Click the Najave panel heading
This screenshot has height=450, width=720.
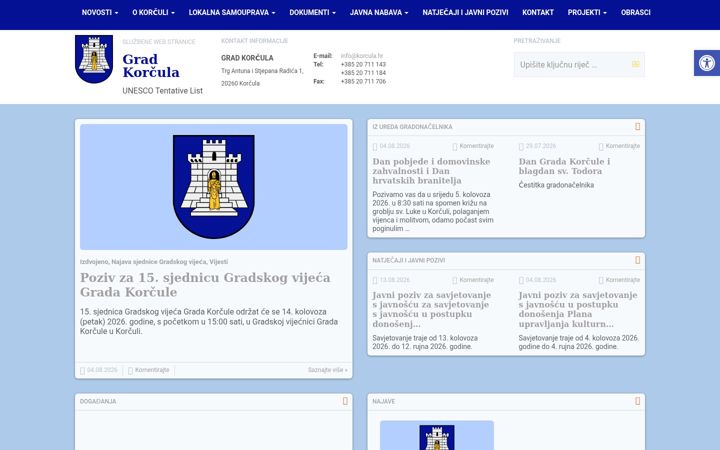(383, 401)
